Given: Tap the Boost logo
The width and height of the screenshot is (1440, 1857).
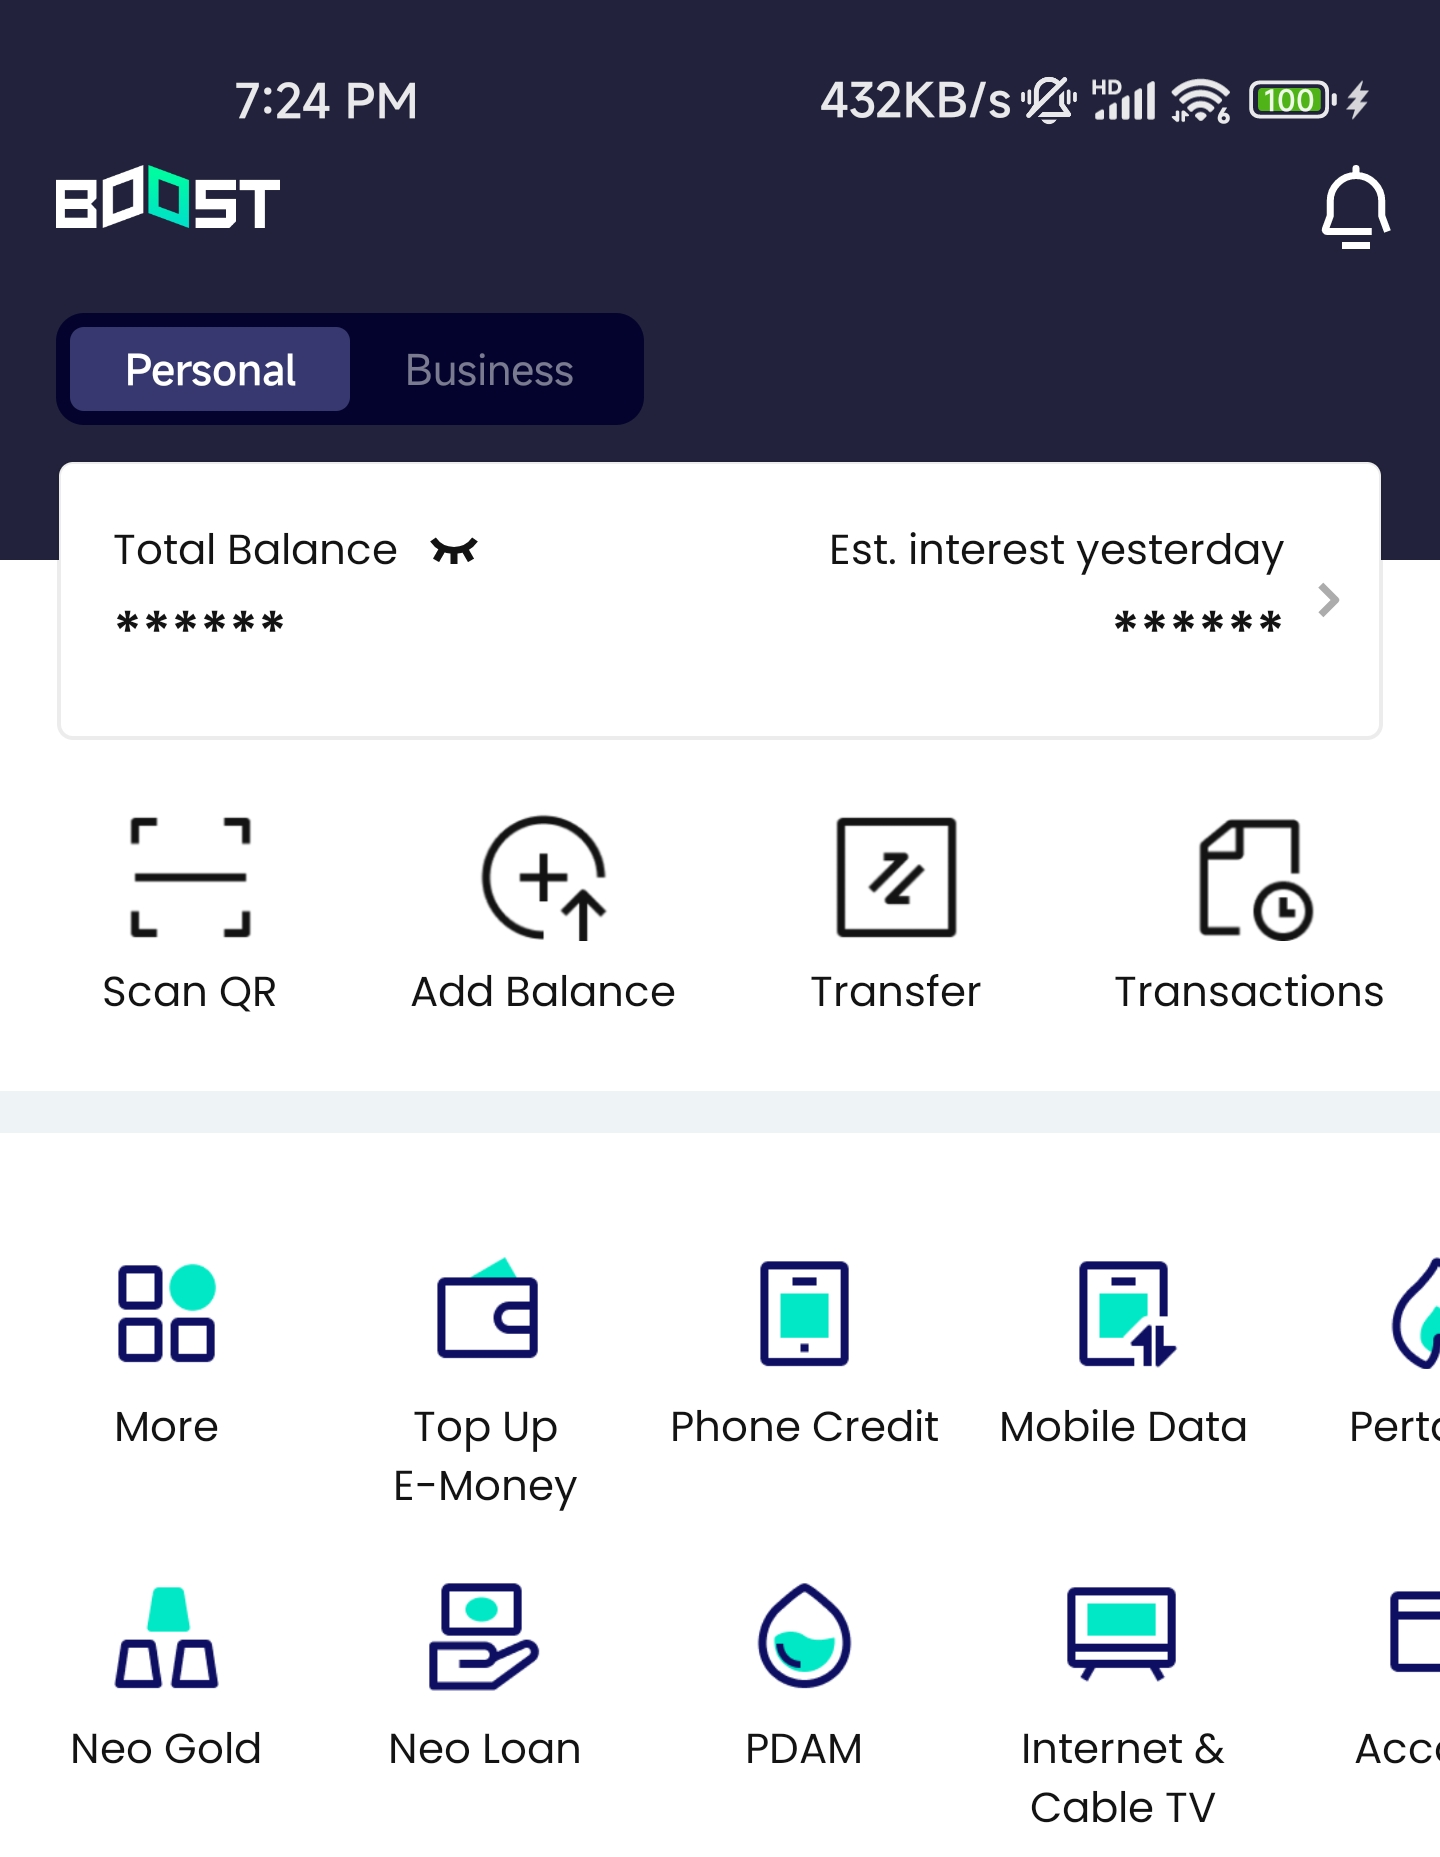Looking at the screenshot, I should pyautogui.click(x=168, y=200).
